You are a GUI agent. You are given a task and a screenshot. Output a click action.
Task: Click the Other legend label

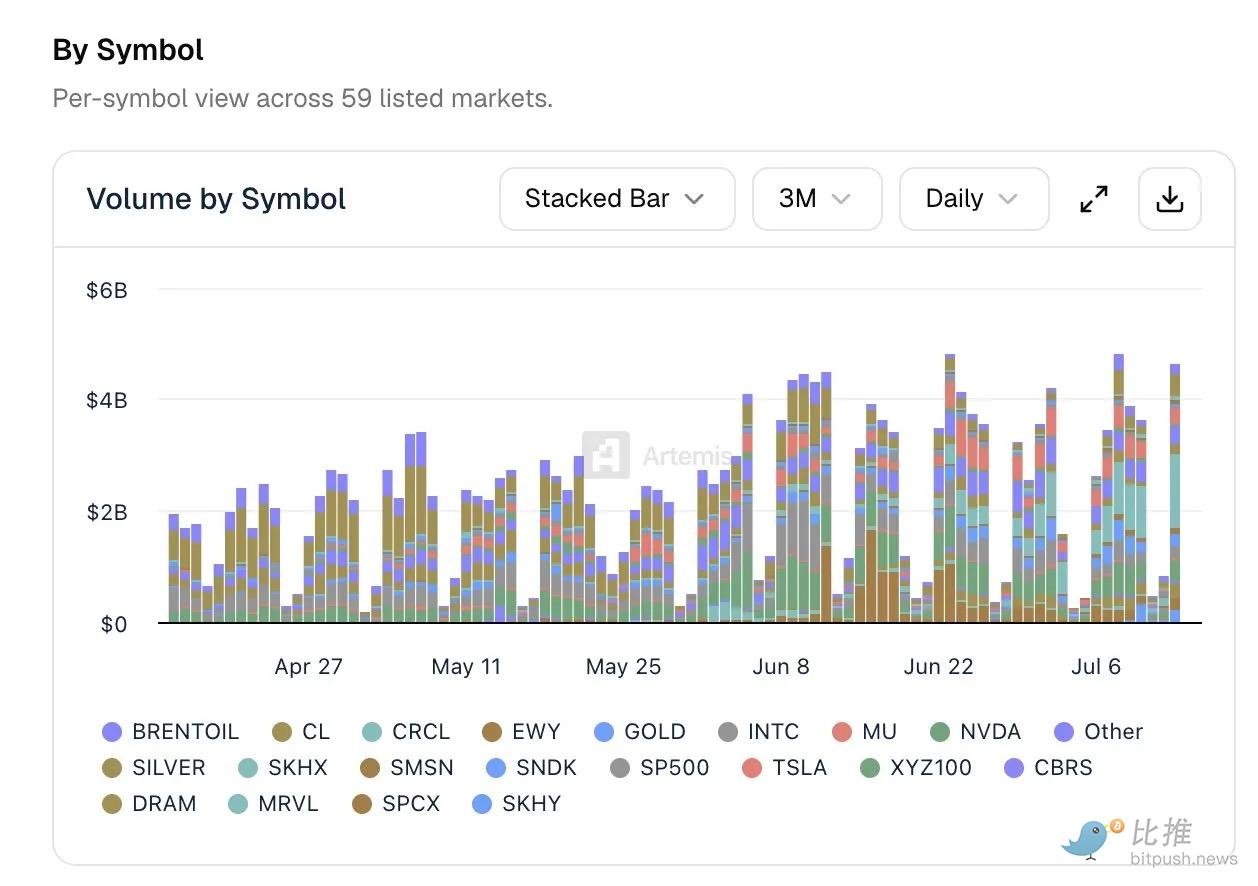[1113, 732]
